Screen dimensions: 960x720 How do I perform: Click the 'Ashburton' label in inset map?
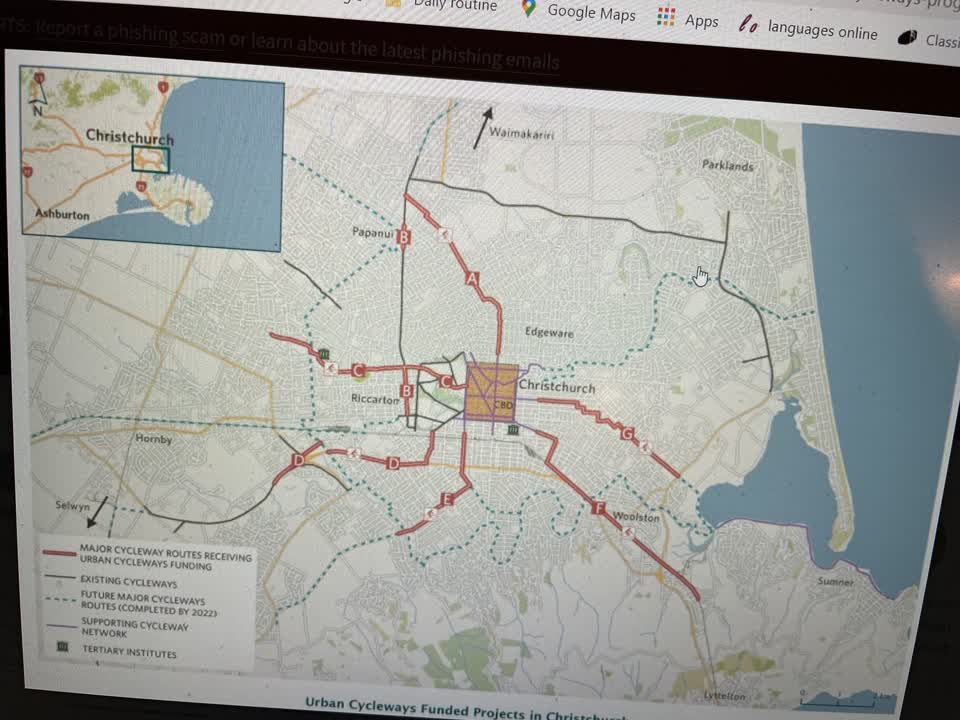[62, 214]
